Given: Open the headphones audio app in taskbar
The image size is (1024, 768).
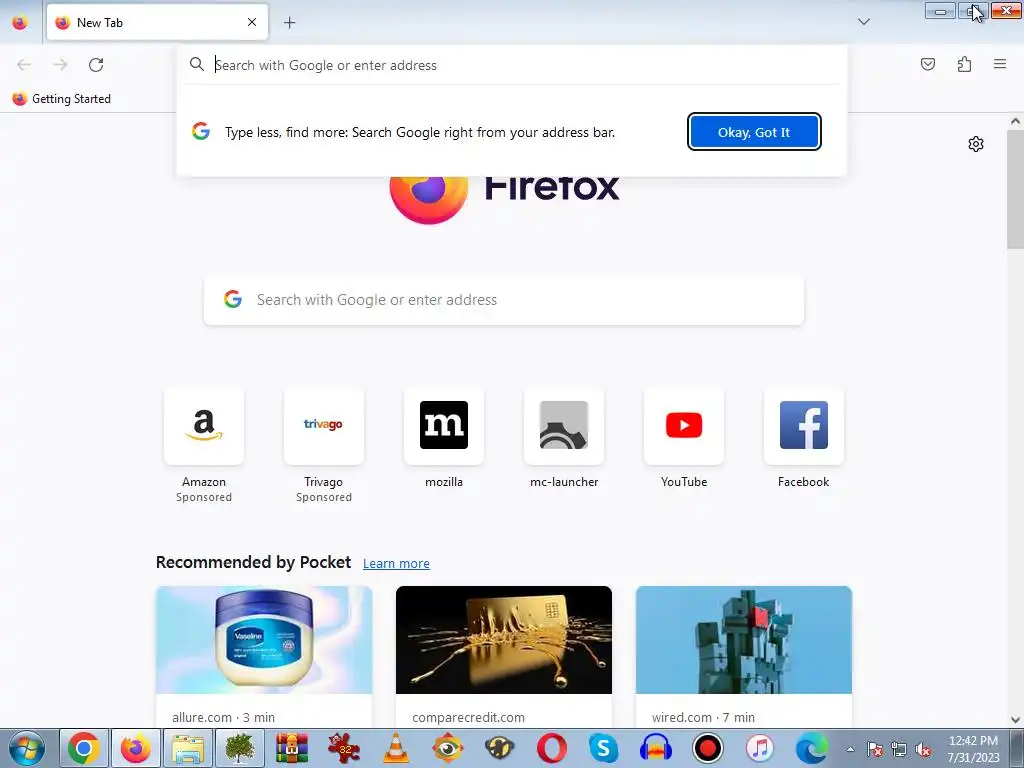Looking at the screenshot, I should (x=656, y=748).
